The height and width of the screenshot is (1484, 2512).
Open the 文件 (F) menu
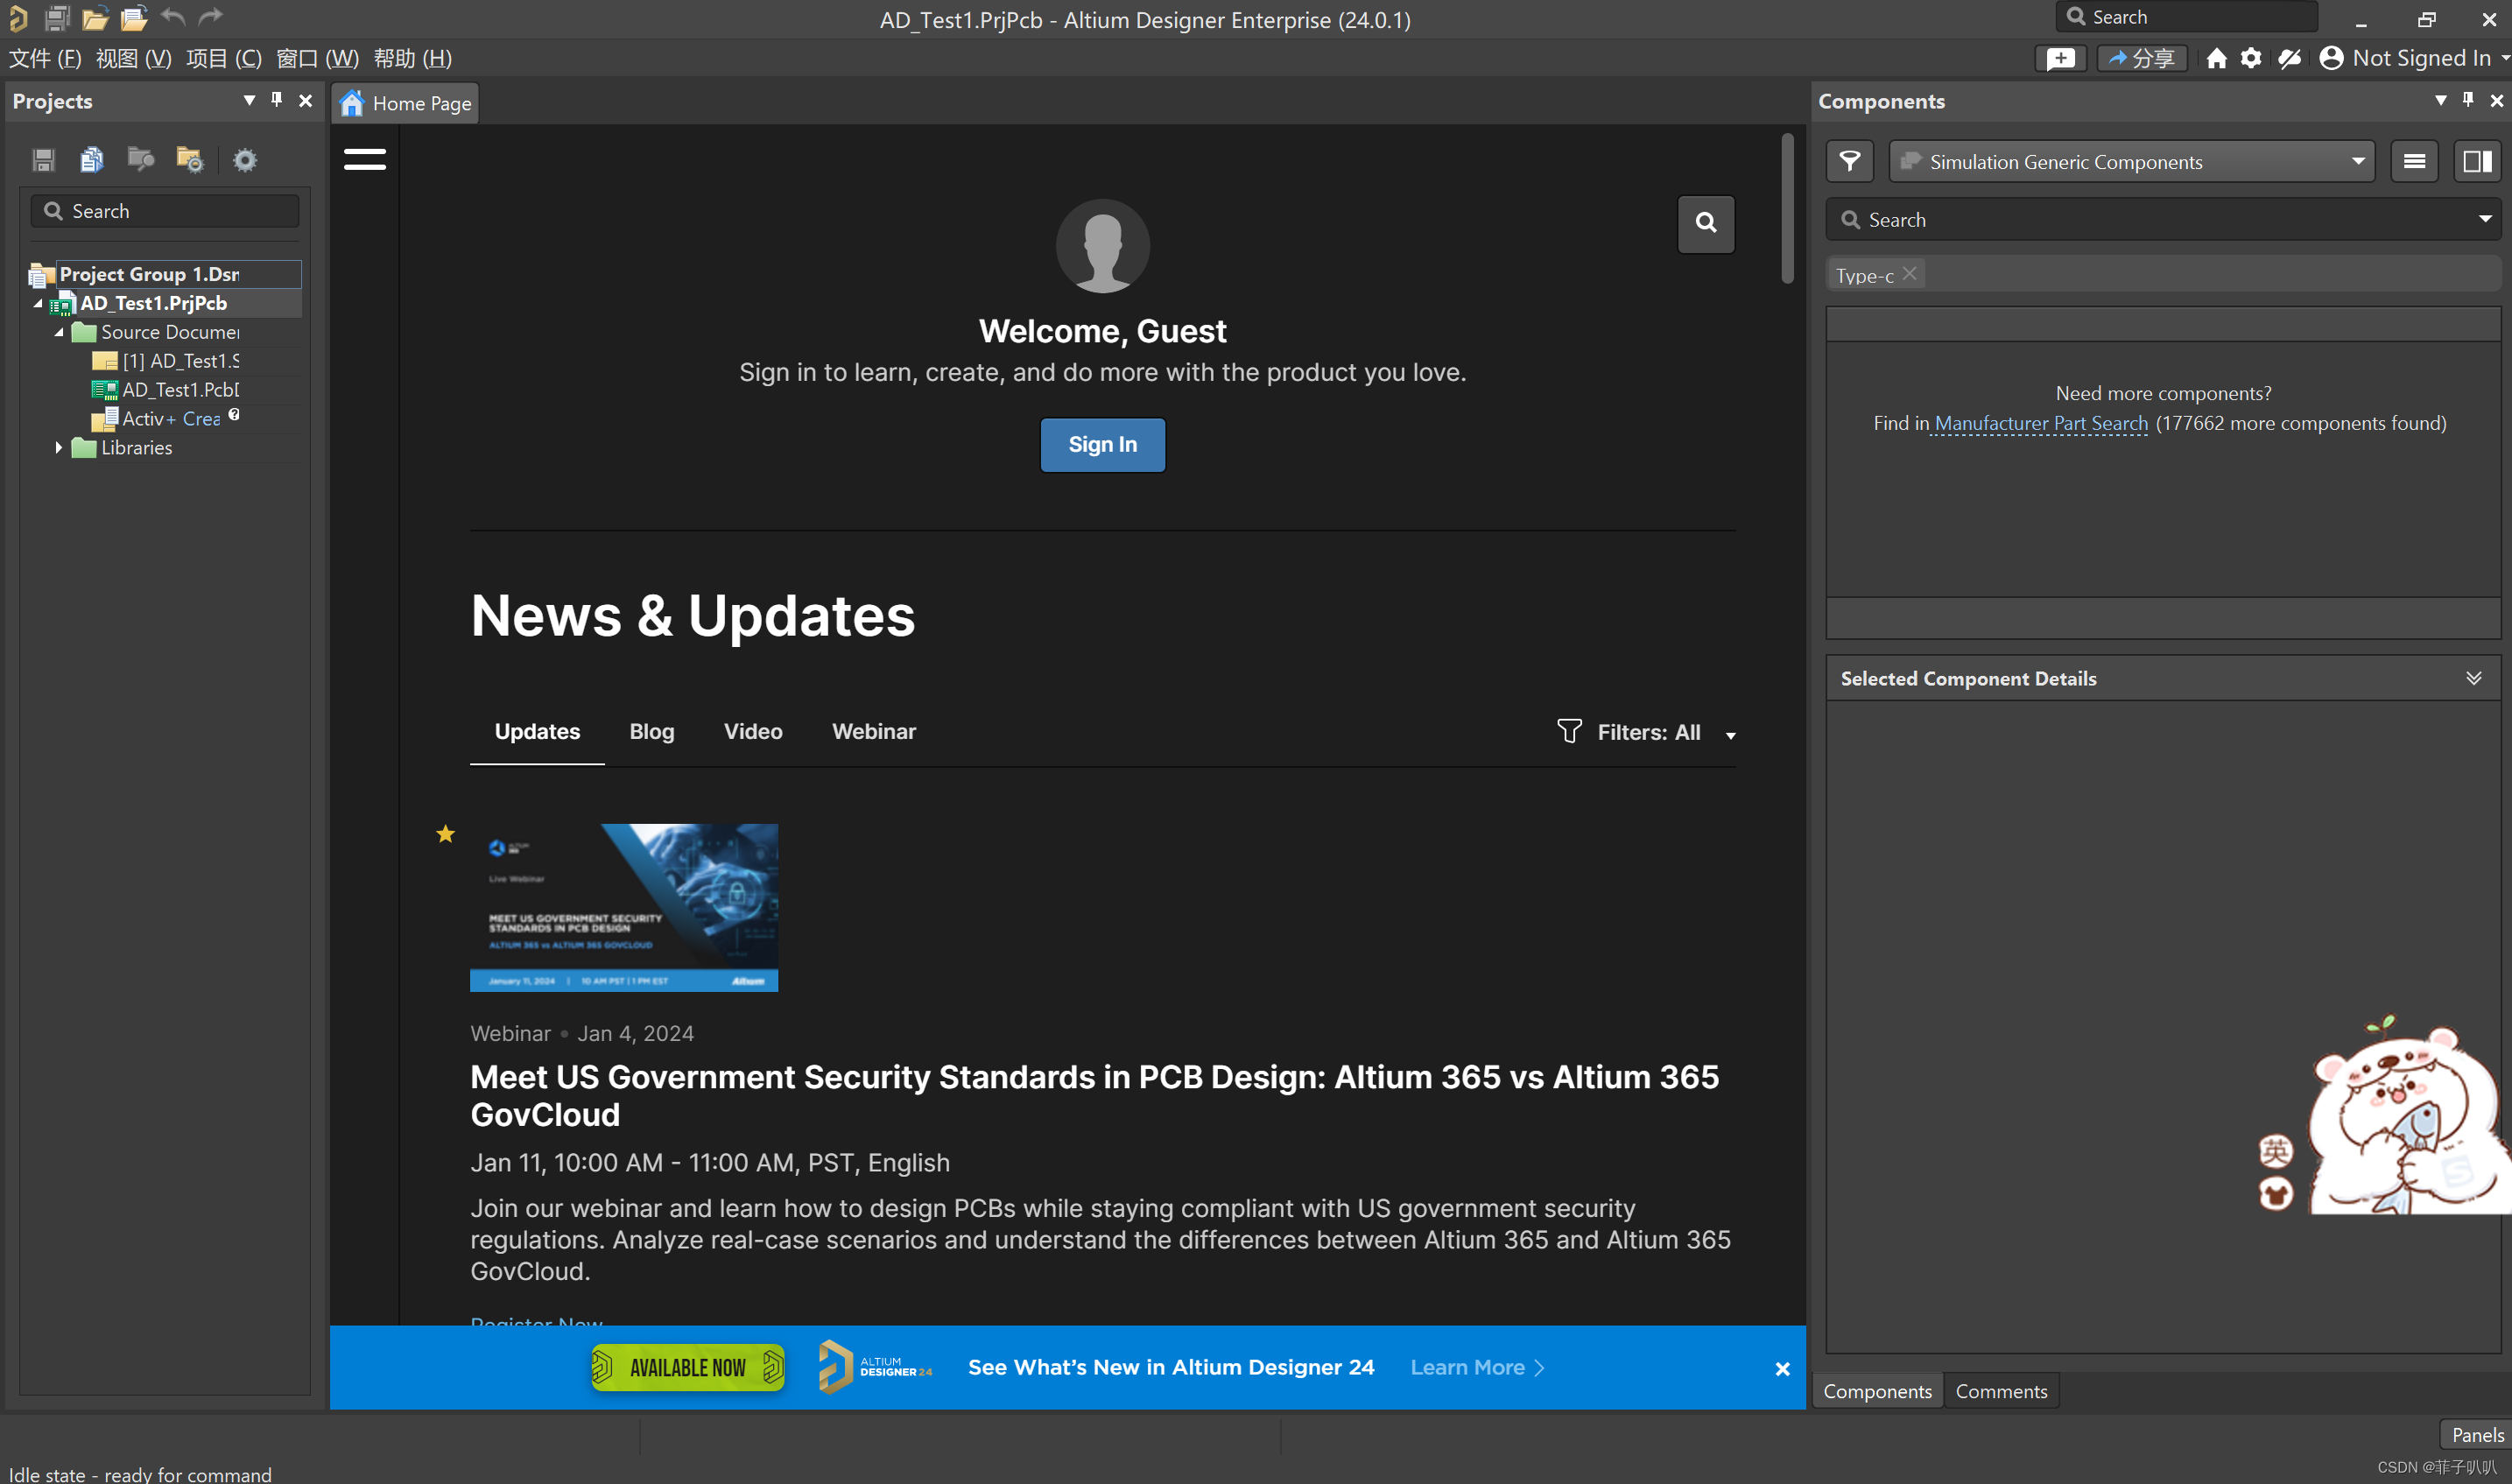click(45, 58)
